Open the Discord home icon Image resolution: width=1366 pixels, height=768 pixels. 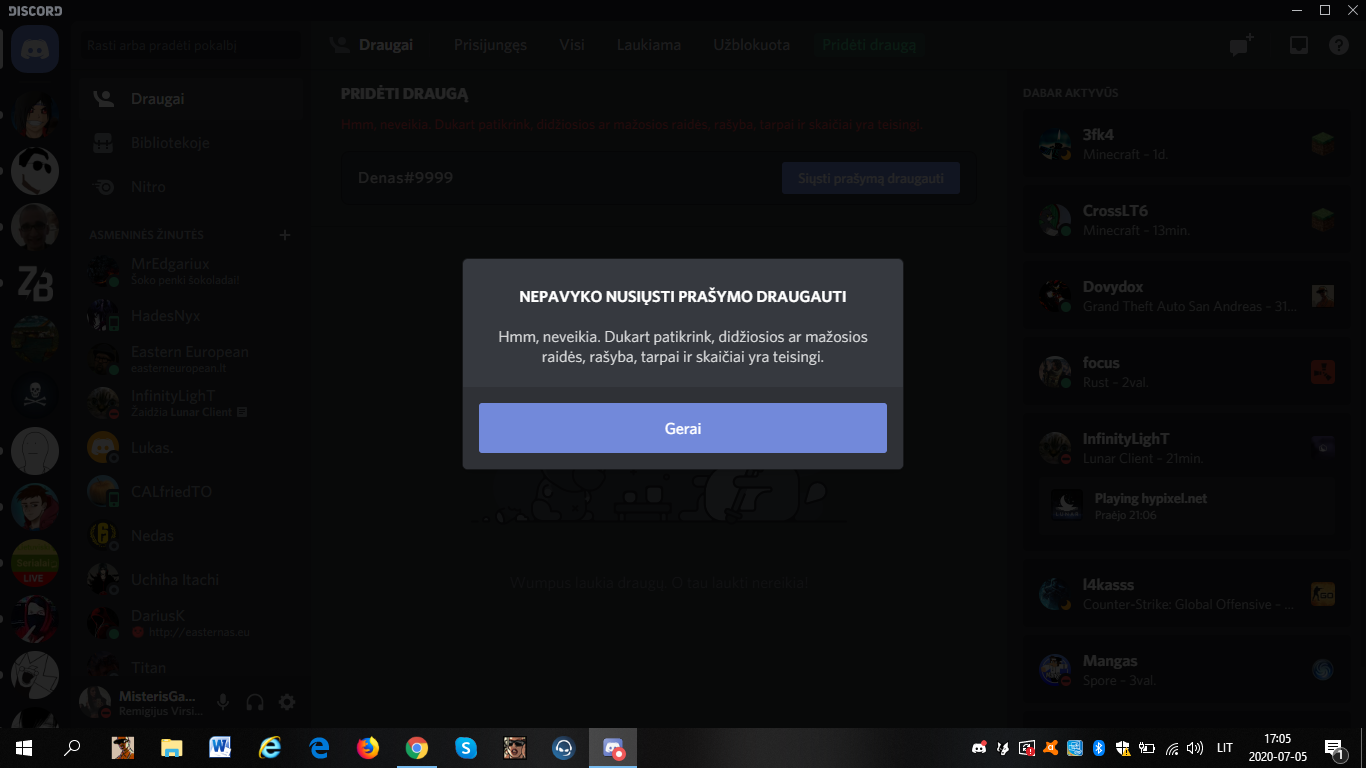[35, 49]
